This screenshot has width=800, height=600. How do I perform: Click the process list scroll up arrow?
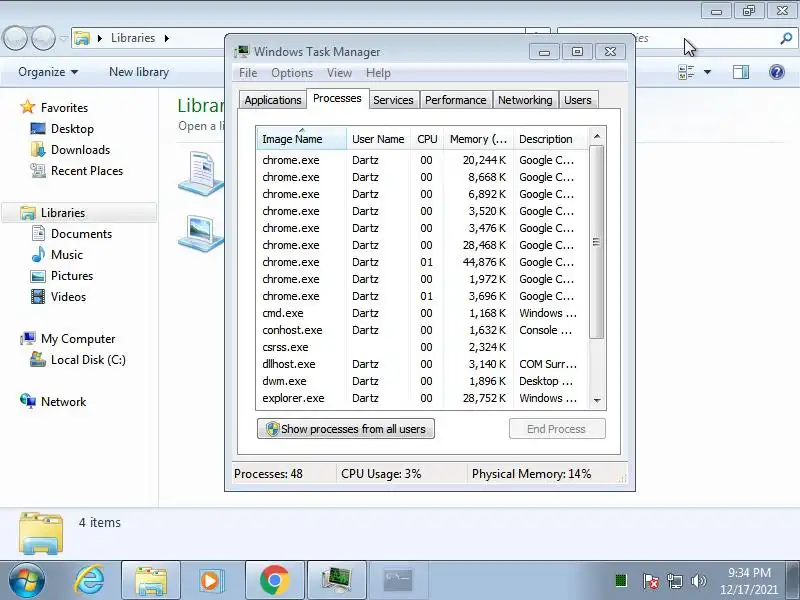coord(597,136)
